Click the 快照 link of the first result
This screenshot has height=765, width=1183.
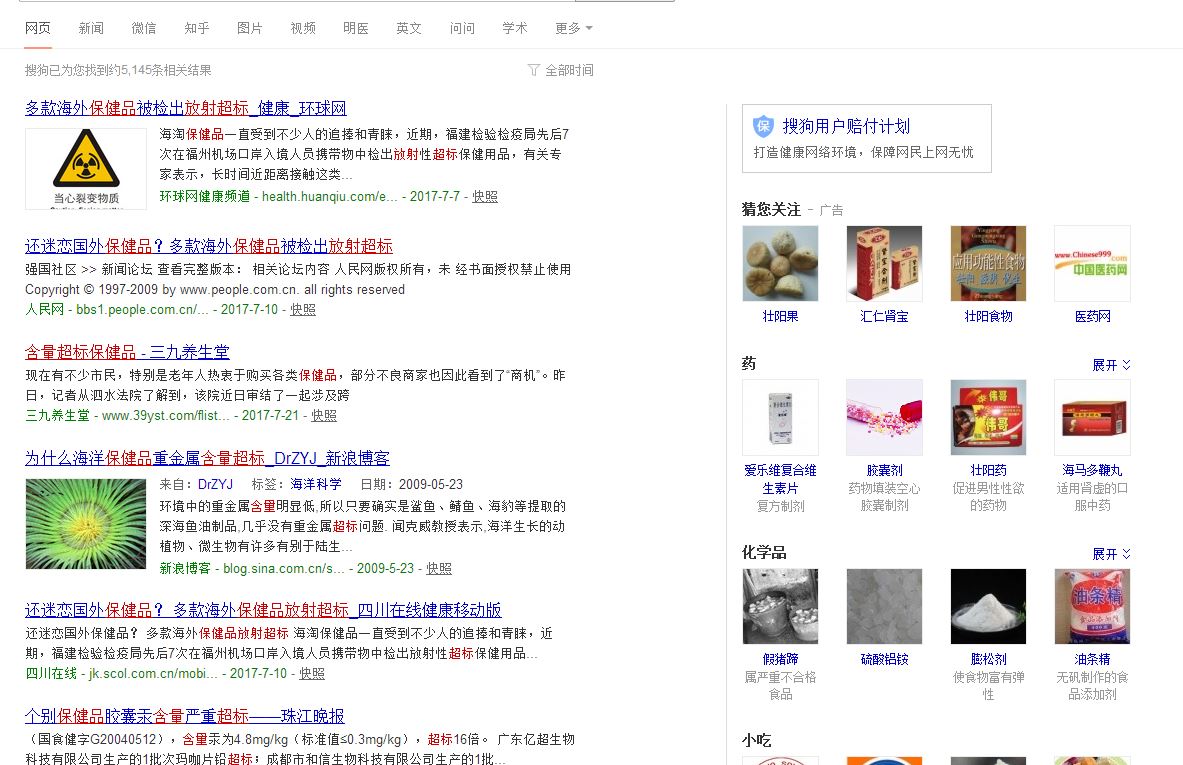pos(484,197)
